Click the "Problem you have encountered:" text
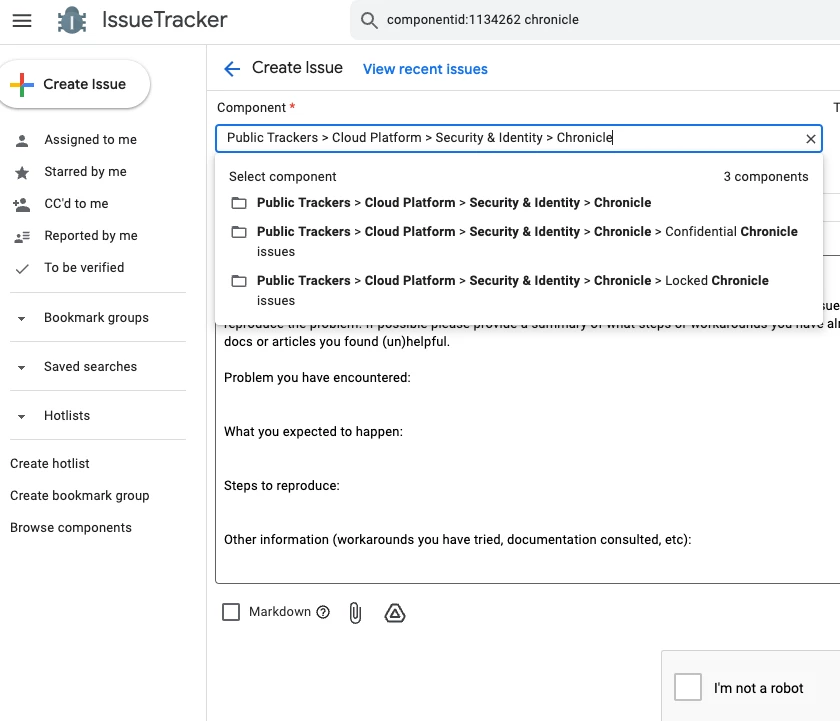The width and height of the screenshot is (840, 721). click(x=317, y=378)
